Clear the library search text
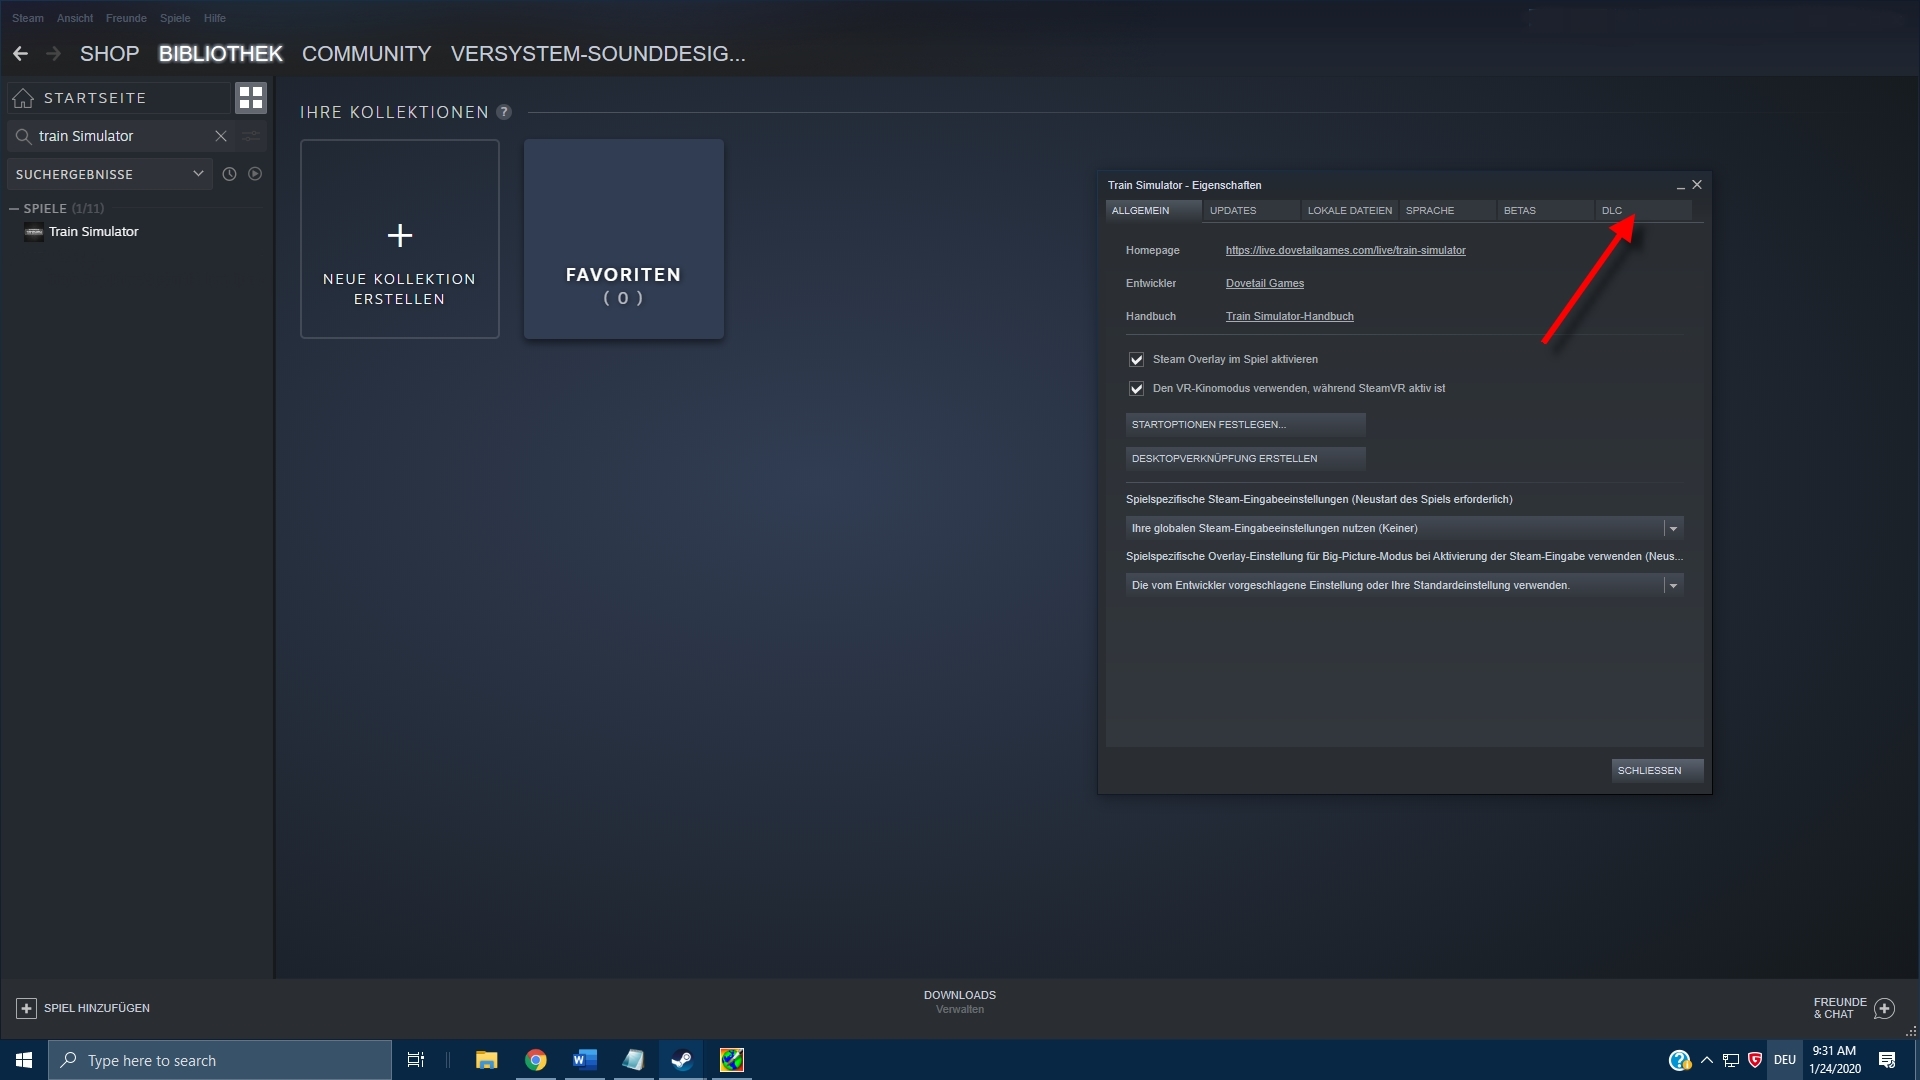Image resolution: width=1920 pixels, height=1080 pixels. point(221,136)
